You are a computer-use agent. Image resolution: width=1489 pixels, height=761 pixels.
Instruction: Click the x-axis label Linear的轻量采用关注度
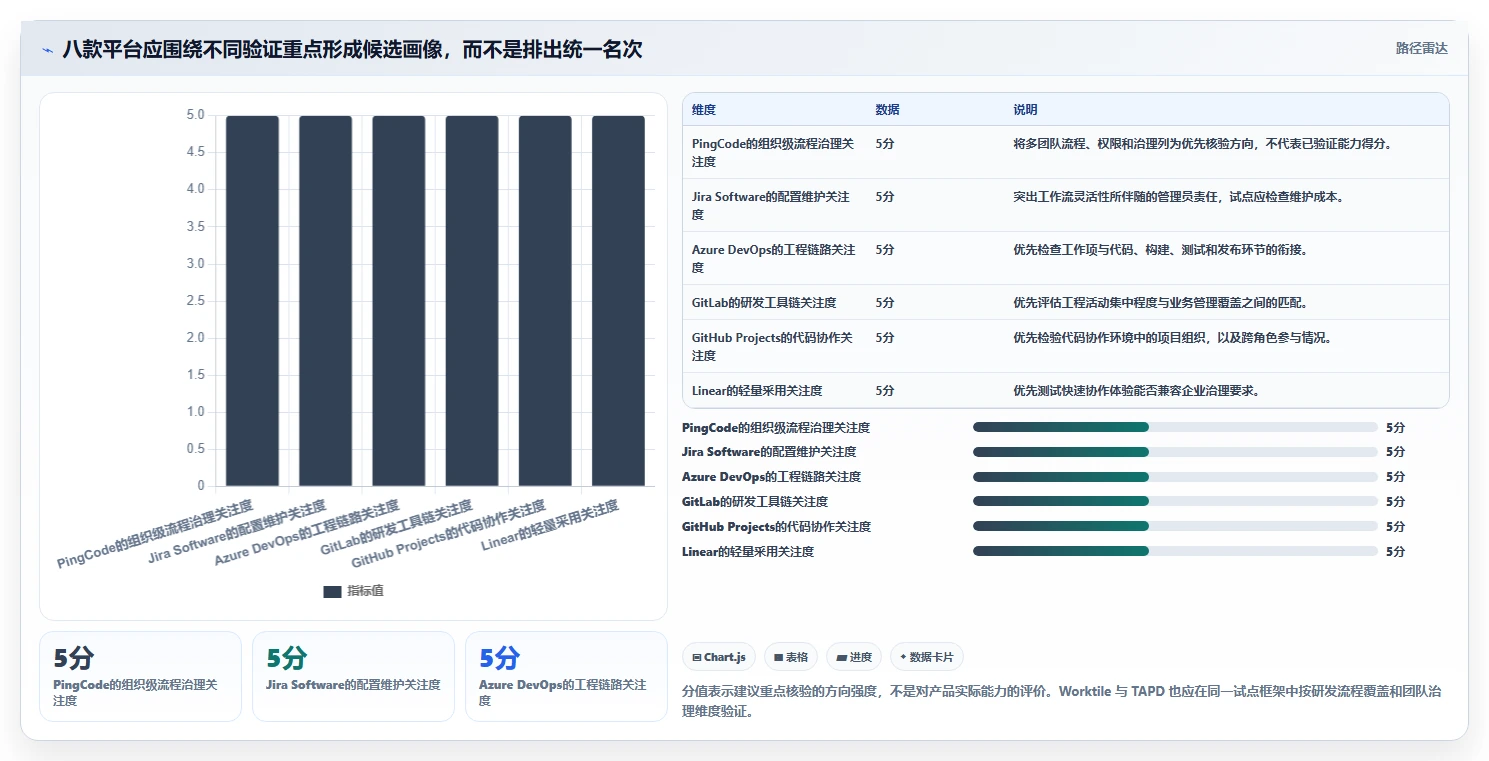coord(550,526)
